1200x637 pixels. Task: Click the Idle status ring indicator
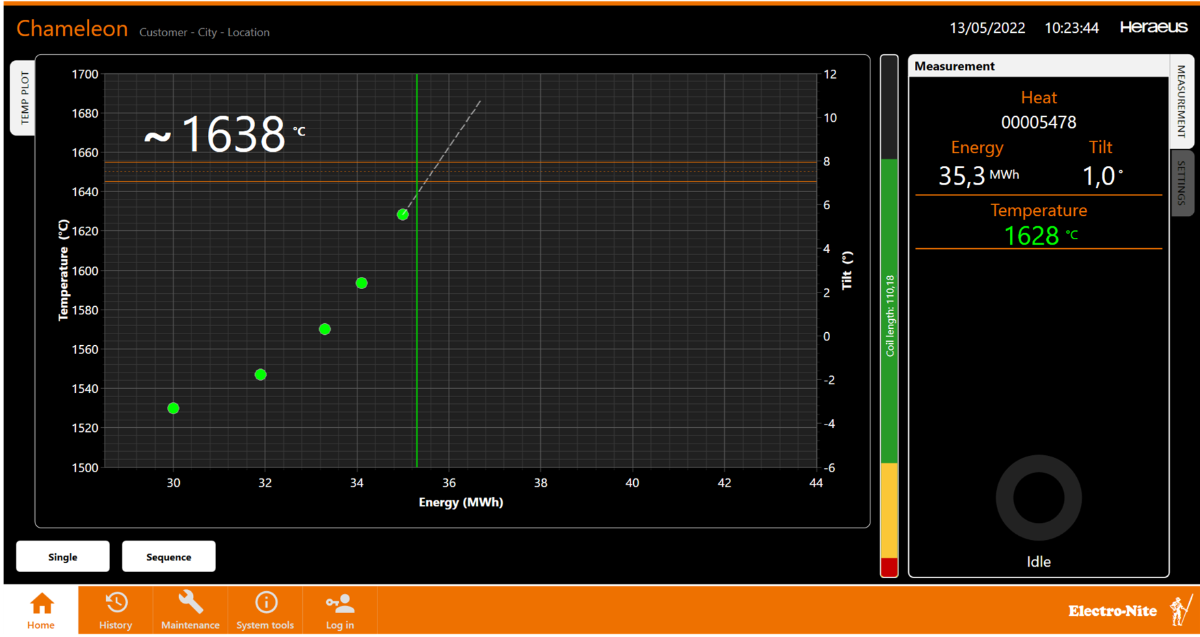[1038, 497]
